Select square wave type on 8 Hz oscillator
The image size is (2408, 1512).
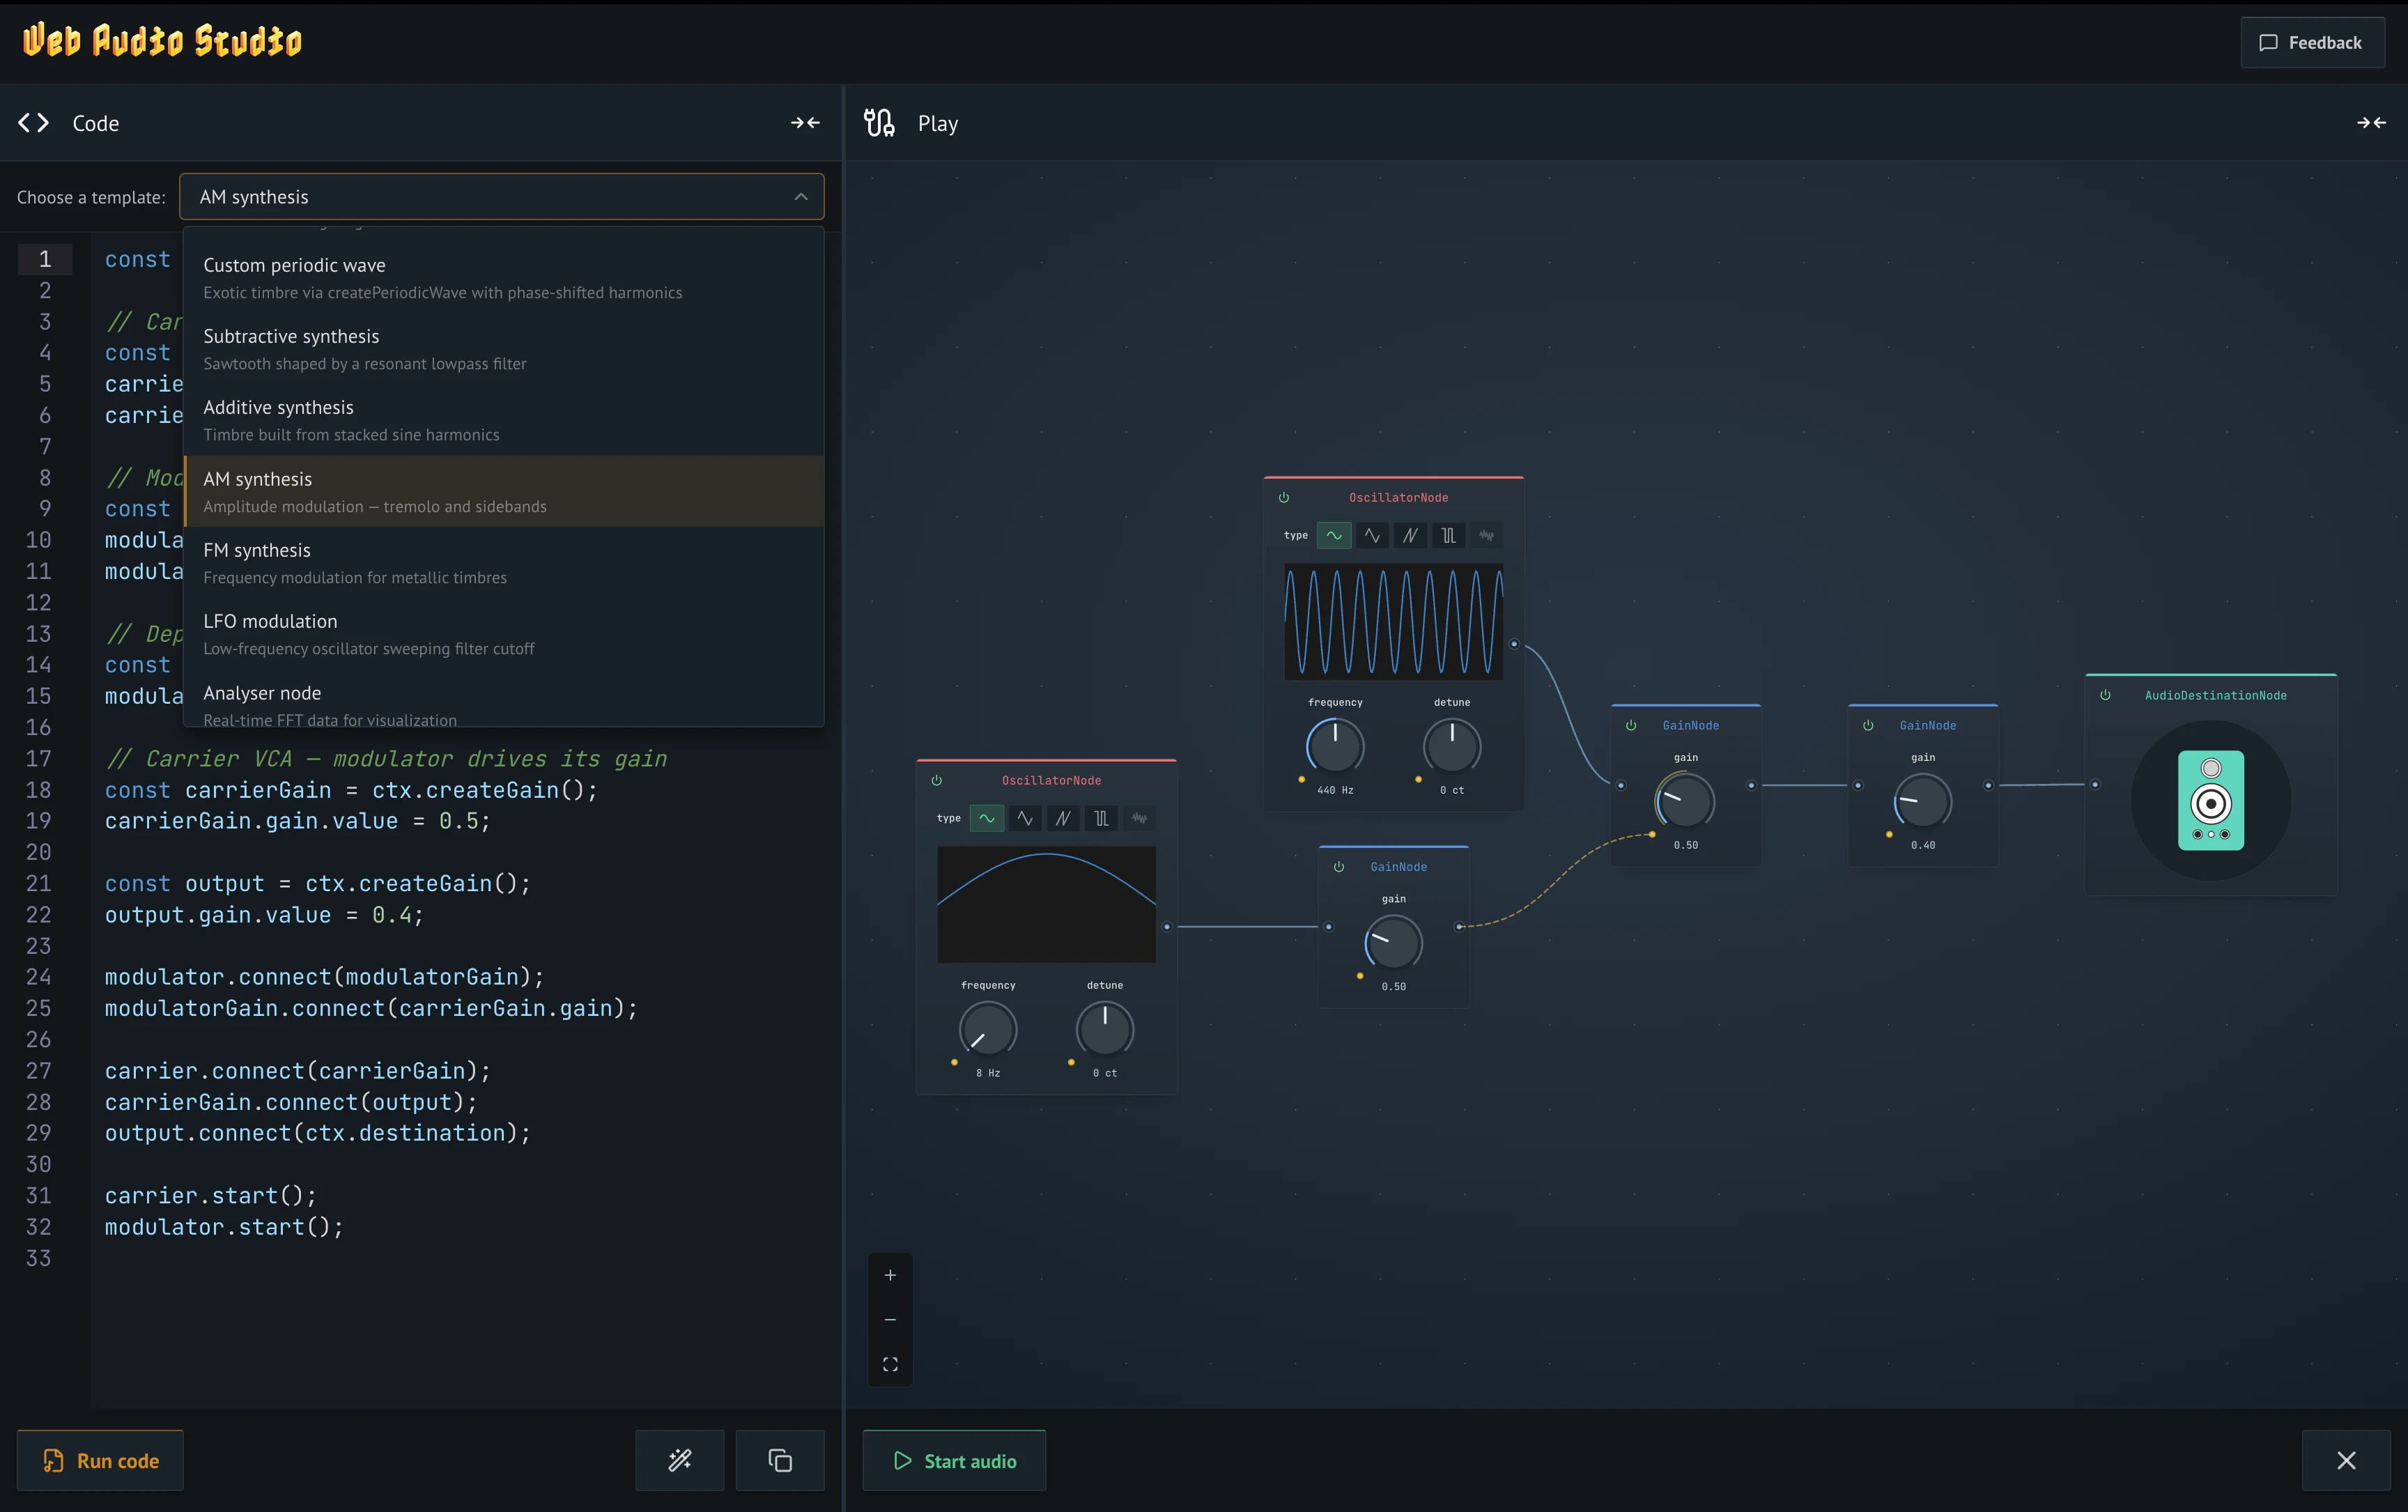(1101, 819)
